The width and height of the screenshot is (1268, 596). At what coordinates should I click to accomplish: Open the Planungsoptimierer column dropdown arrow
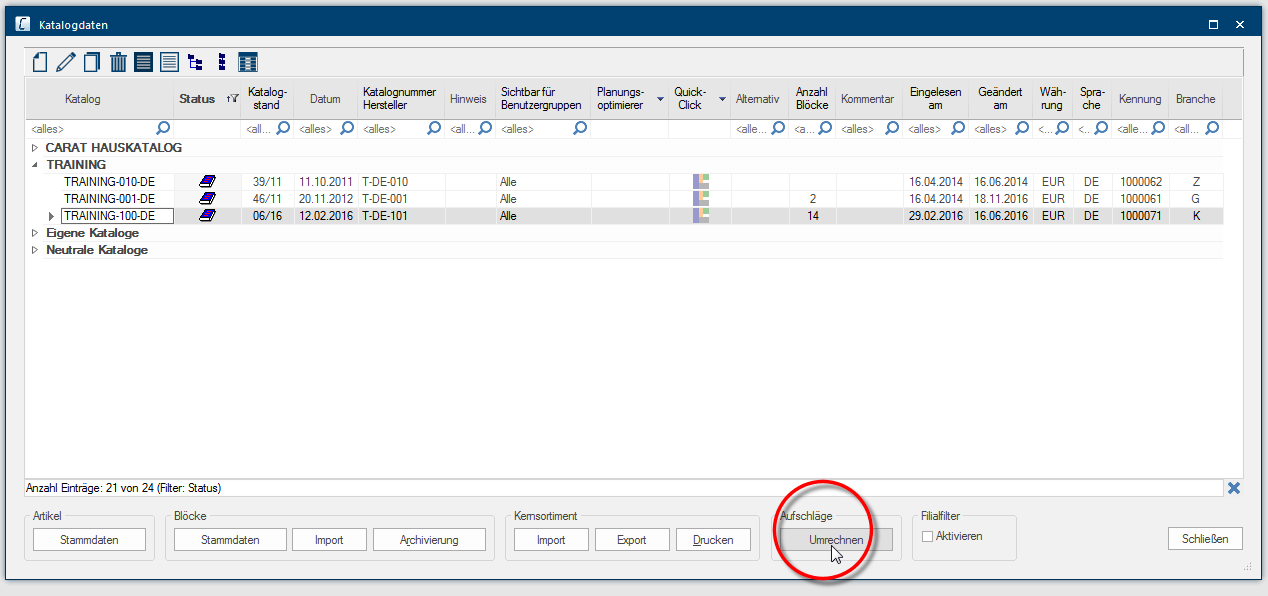pos(660,99)
